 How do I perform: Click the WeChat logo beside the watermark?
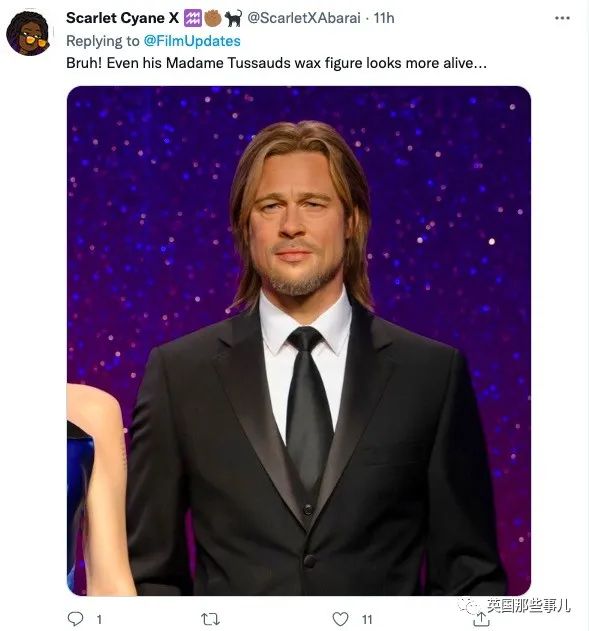pos(471,606)
